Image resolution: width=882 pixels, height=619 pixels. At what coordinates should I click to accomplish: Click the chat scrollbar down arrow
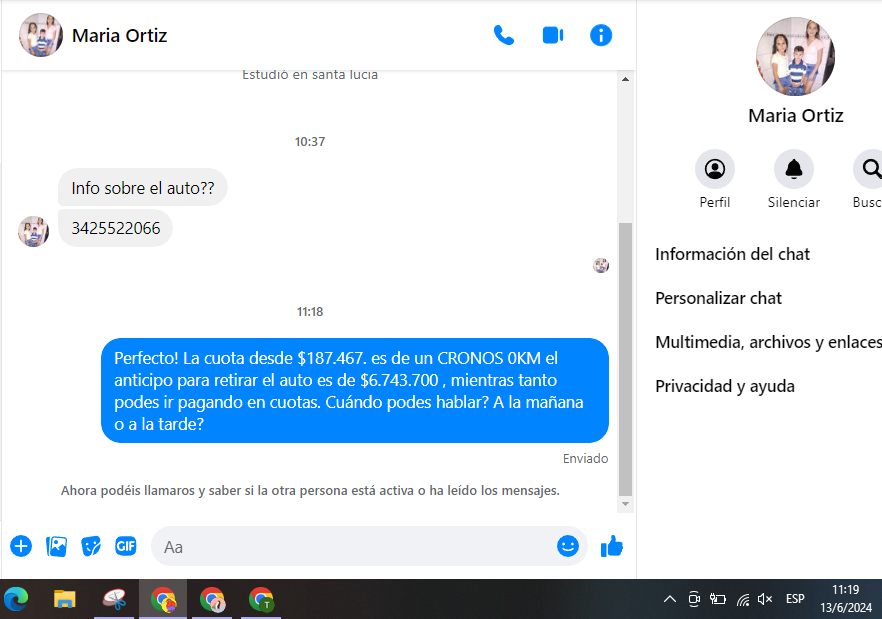[626, 505]
